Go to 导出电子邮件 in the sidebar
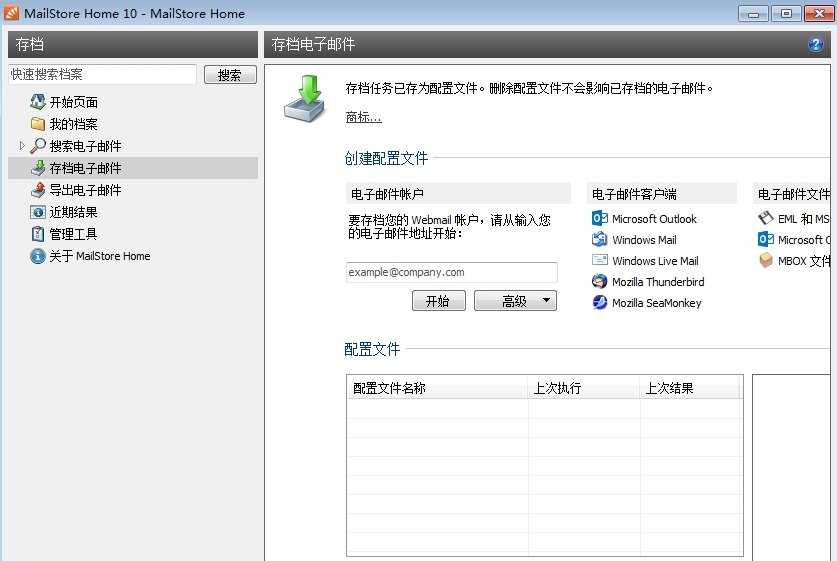This screenshot has width=837, height=561. pyautogui.click(x=85, y=190)
